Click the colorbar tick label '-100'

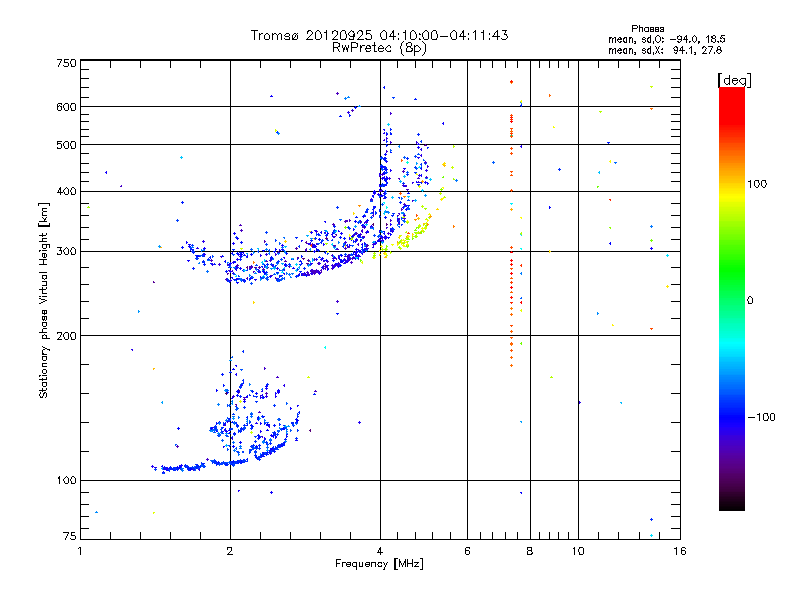coord(762,417)
